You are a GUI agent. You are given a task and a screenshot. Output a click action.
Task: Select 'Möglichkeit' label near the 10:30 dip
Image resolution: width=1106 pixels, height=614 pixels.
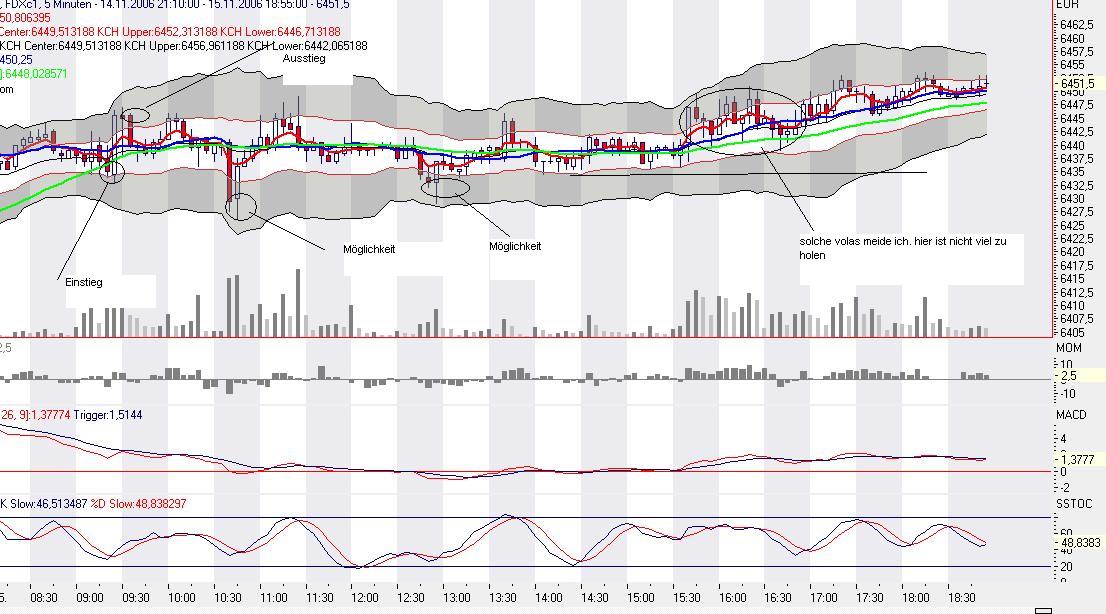click(369, 249)
